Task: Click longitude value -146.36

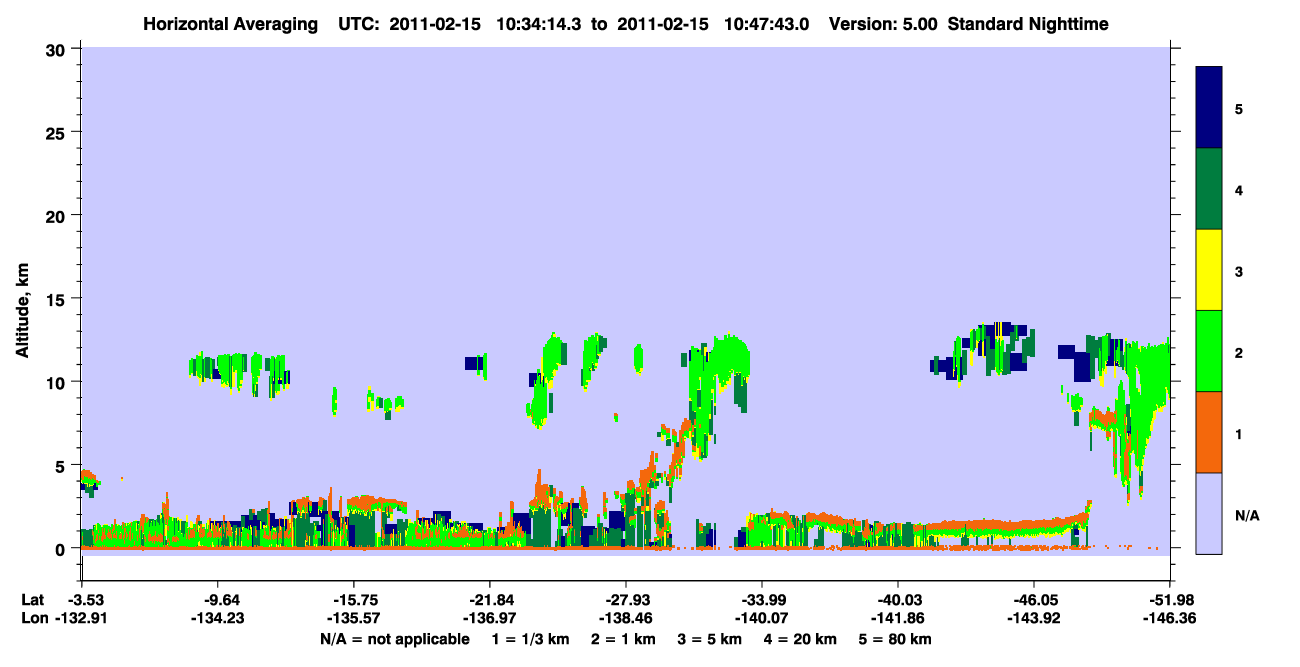Action: click(x=1170, y=618)
